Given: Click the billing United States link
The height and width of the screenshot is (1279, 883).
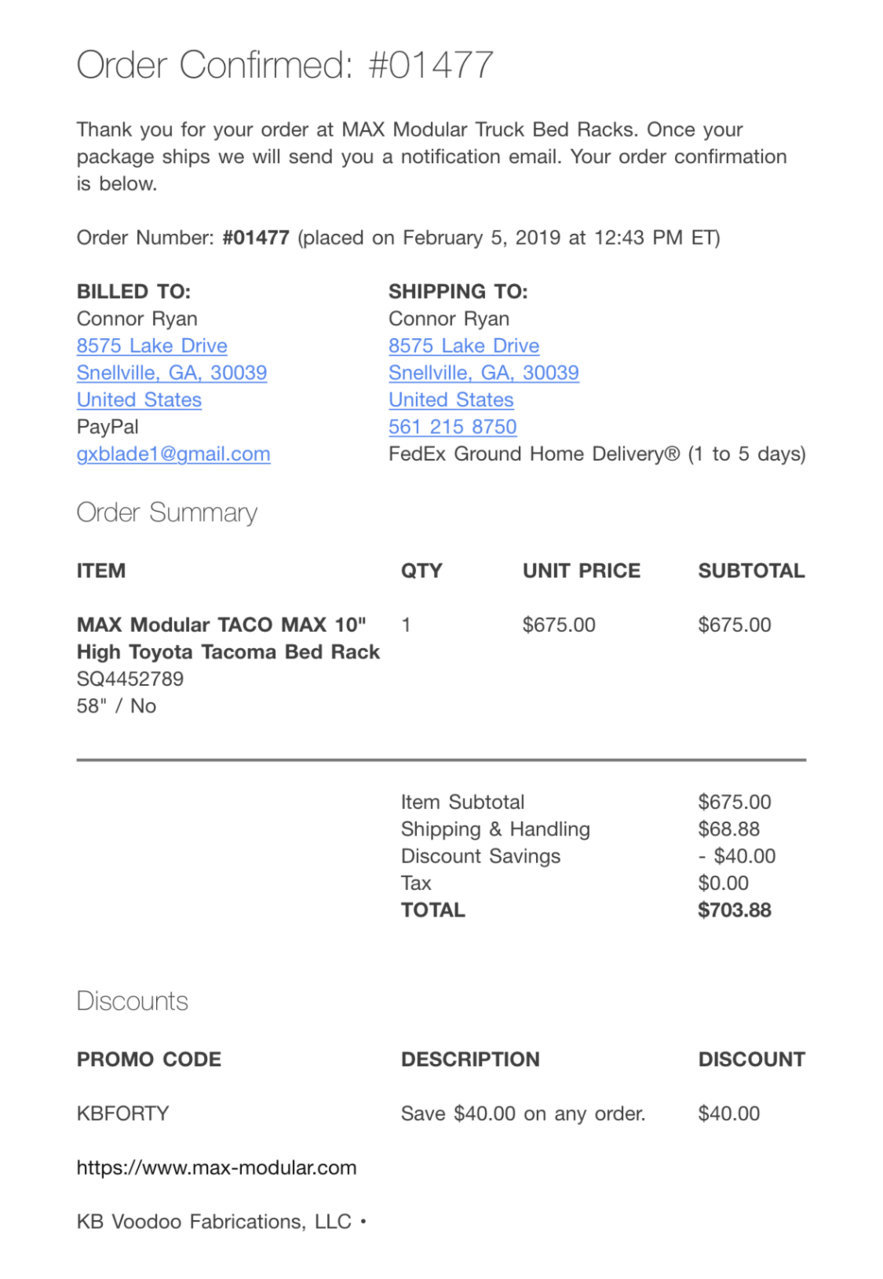Looking at the screenshot, I should [x=139, y=400].
